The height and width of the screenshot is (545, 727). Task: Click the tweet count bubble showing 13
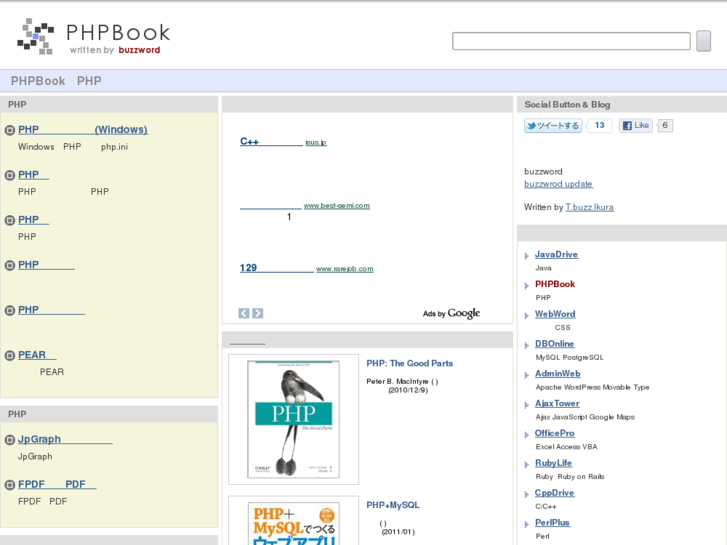click(599, 125)
